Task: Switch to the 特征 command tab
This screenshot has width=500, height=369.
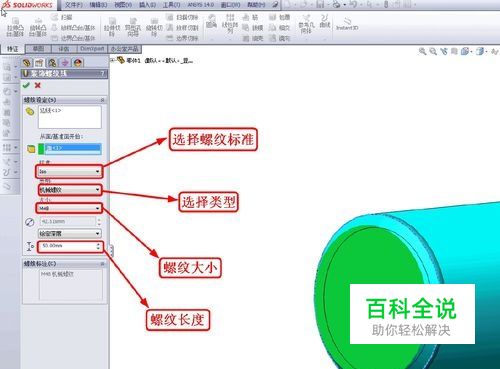Action: pyautogui.click(x=13, y=49)
